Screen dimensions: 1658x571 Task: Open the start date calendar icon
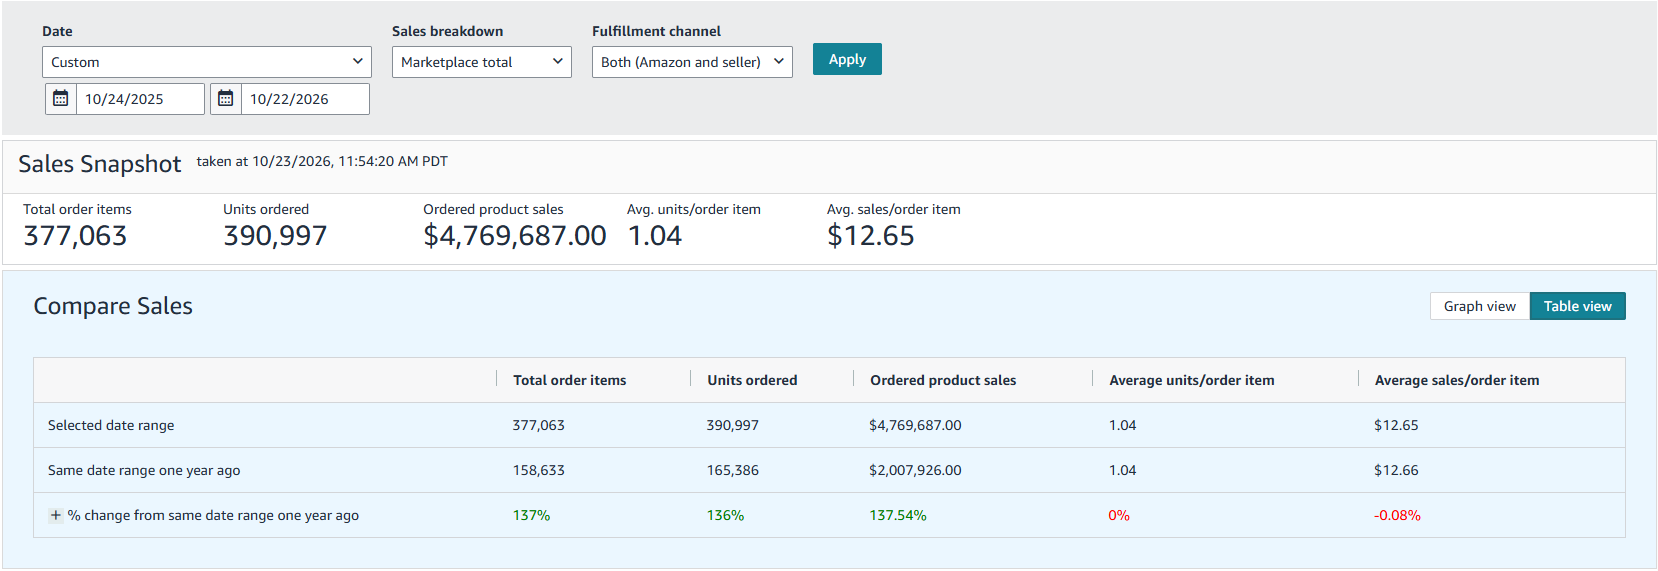pos(61,99)
